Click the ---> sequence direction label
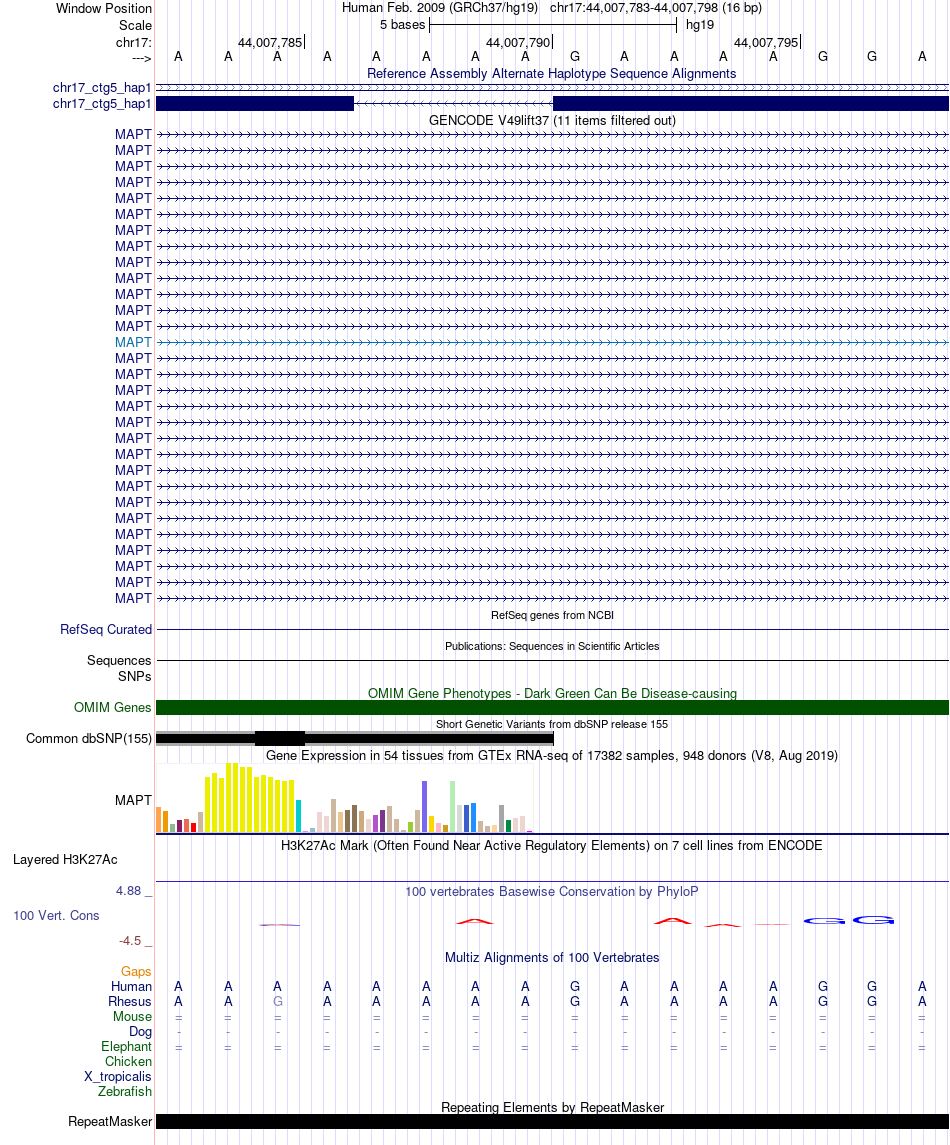 [142, 58]
